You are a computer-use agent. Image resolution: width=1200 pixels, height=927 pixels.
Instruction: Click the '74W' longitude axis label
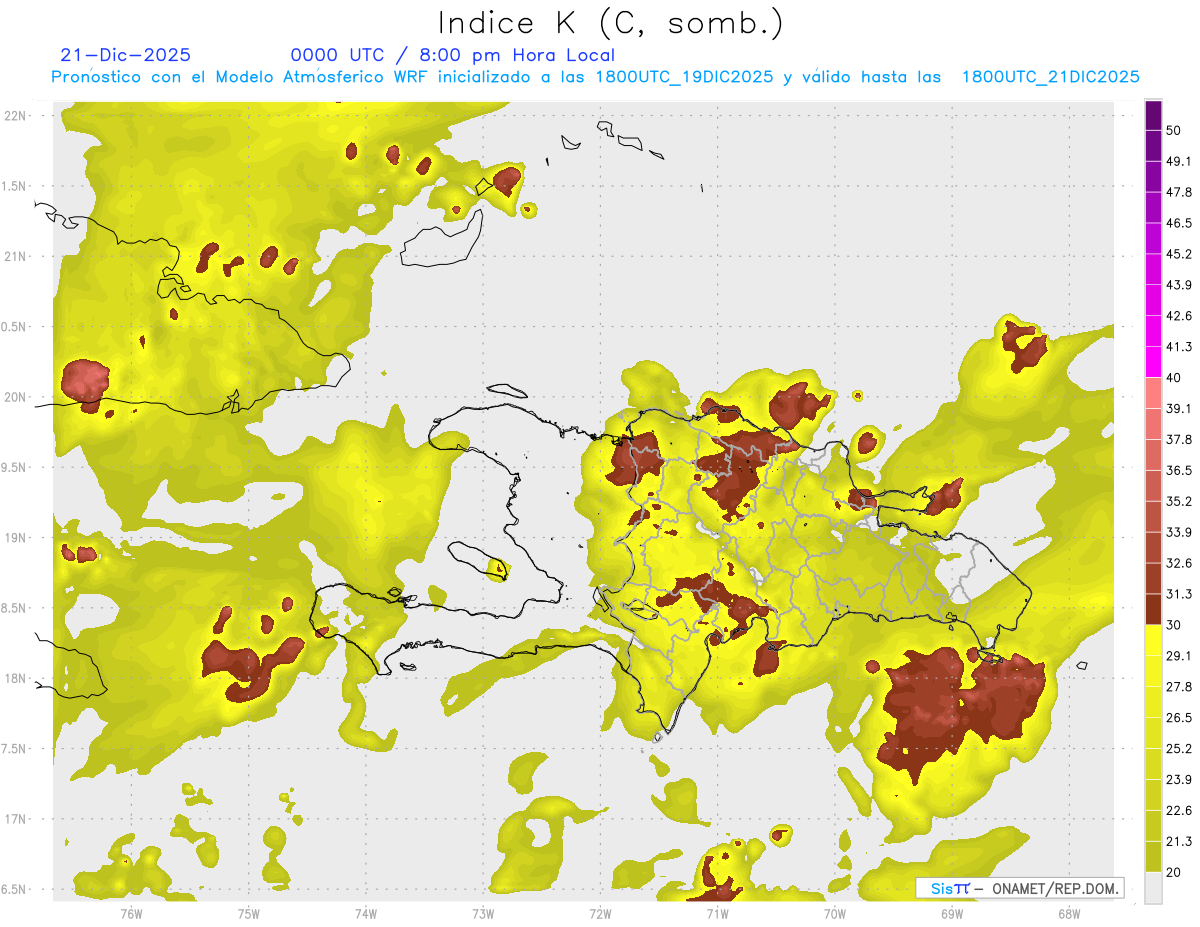pos(366,914)
